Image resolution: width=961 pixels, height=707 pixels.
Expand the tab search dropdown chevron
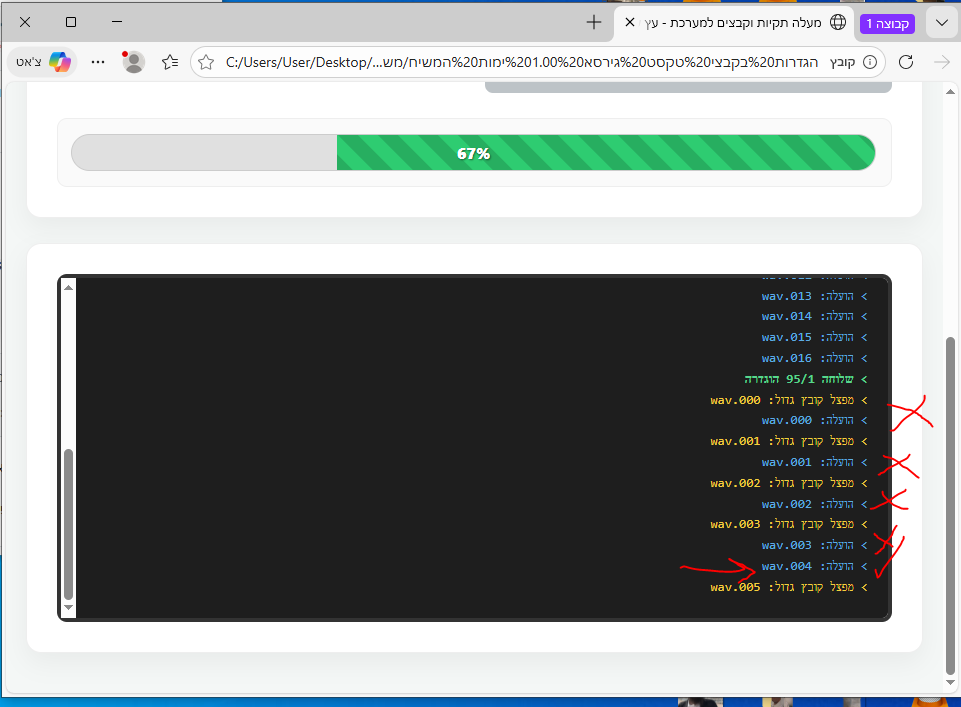pyautogui.click(x=941, y=22)
